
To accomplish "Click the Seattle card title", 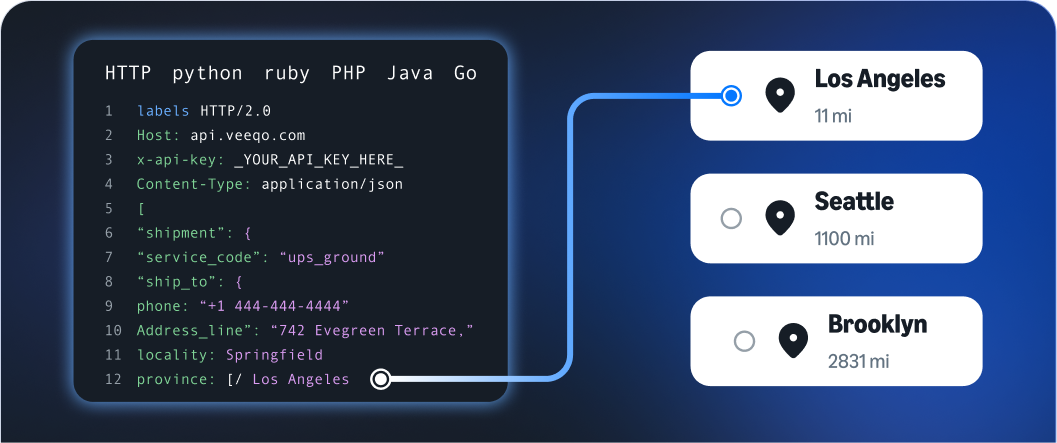I will 854,201.
